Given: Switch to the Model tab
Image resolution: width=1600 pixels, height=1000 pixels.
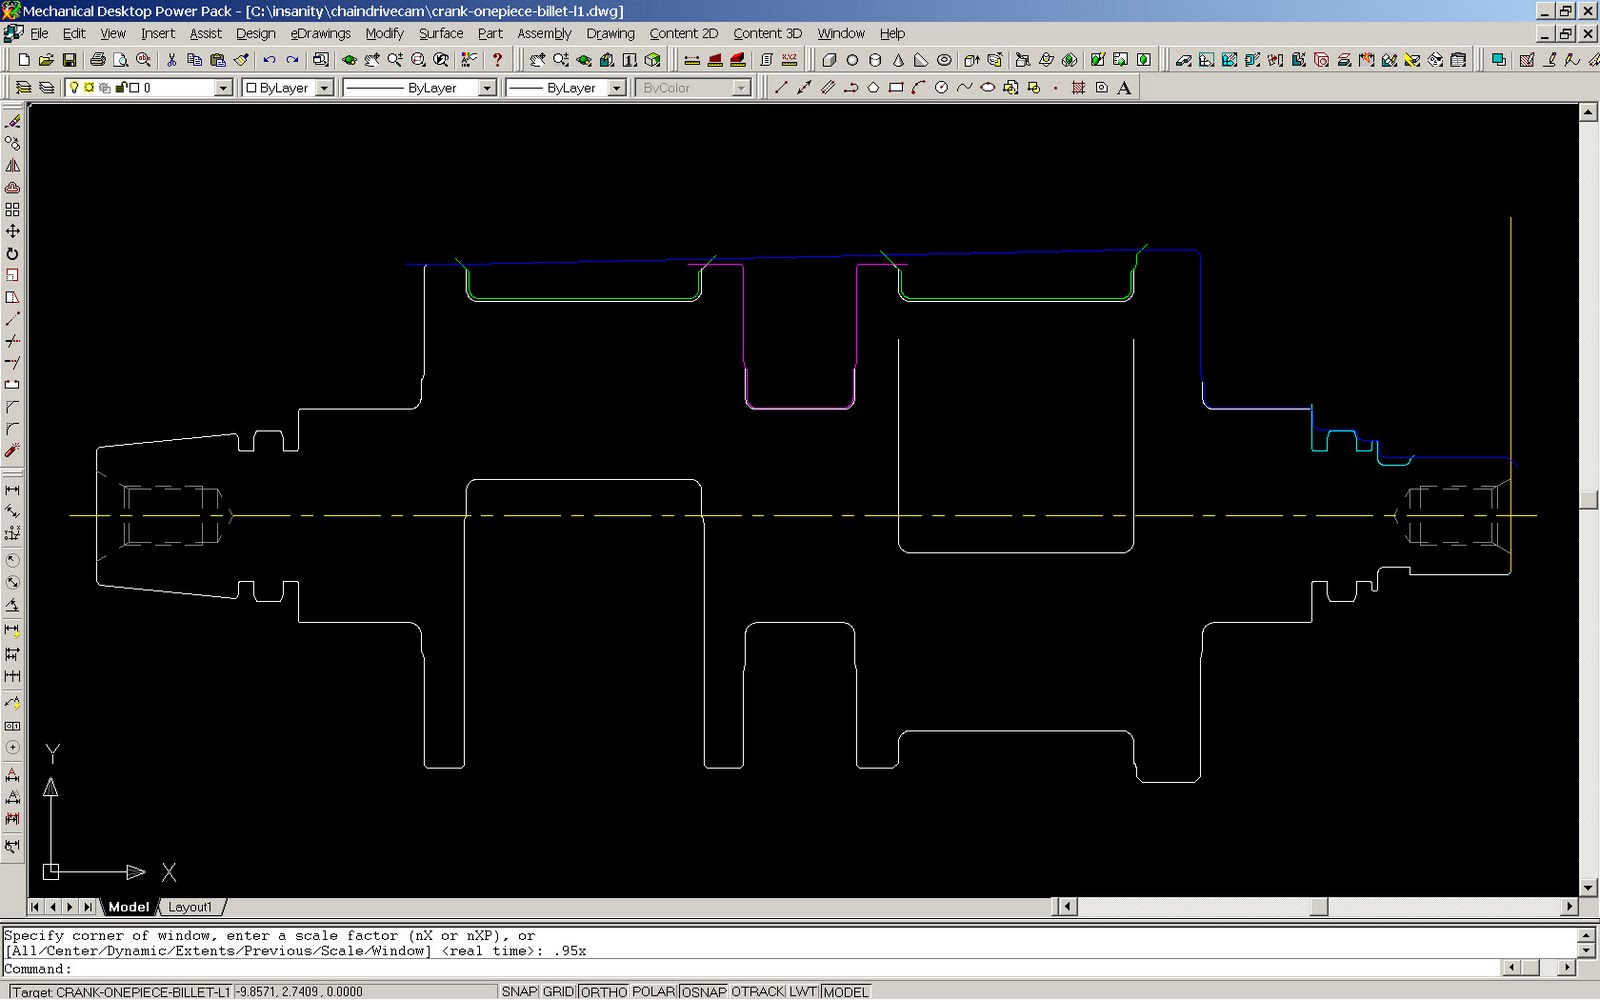Looking at the screenshot, I should pyautogui.click(x=128, y=907).
